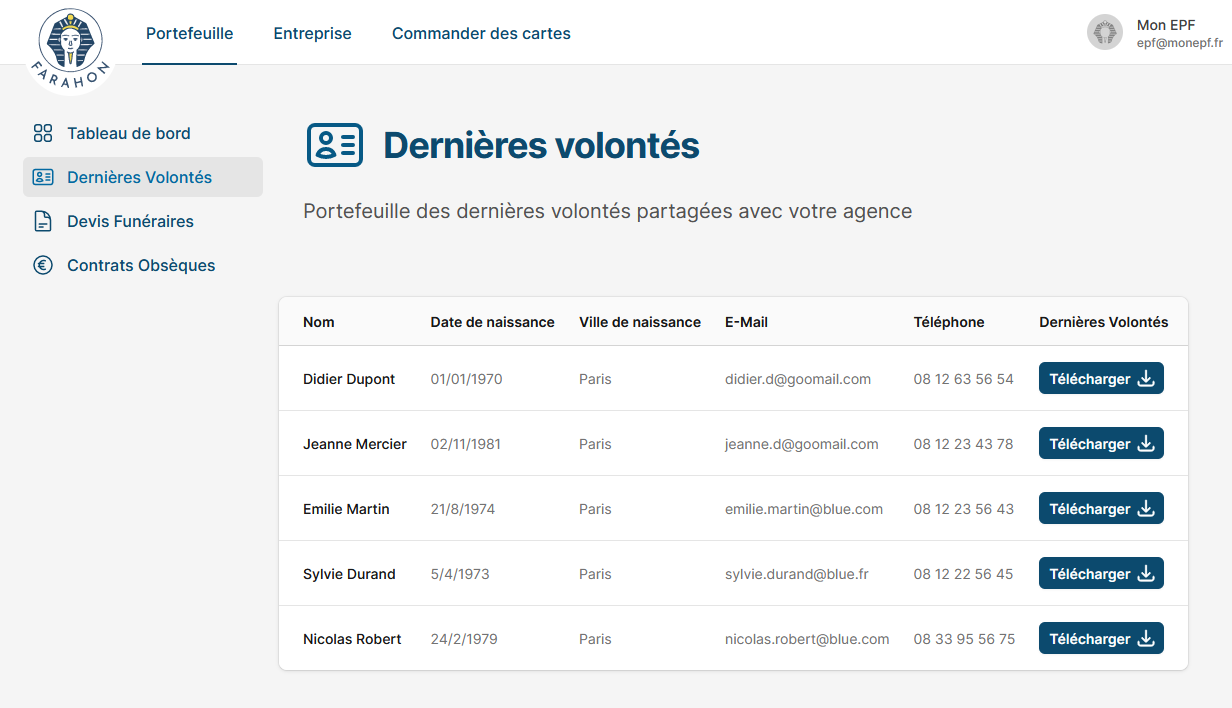
Task: Open Tableau de bord in sidebar
Action: (128, 133)
